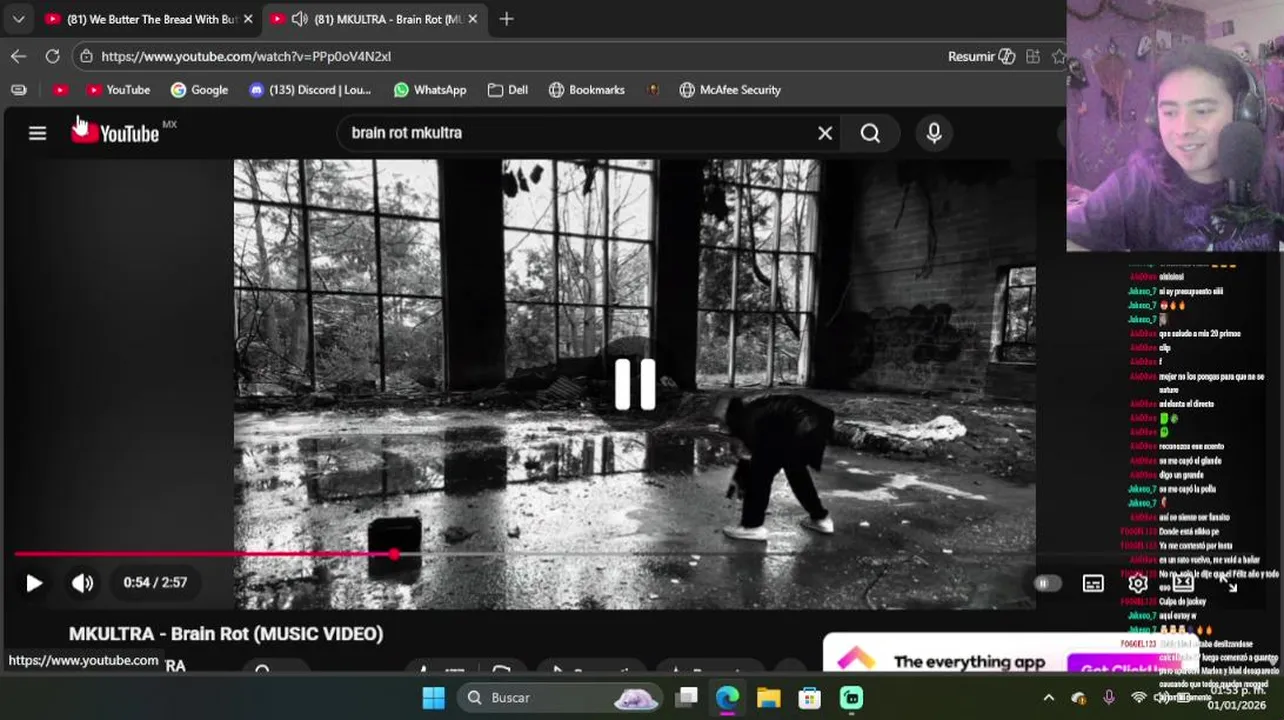Open the YouTube labeled favorite
1284x720 pixels.
118,90
